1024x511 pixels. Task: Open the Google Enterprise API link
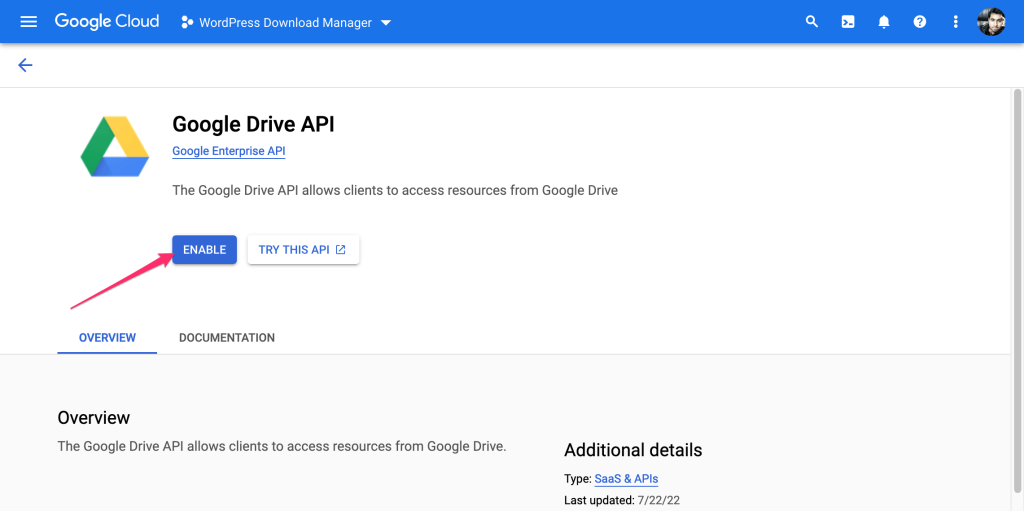coord(229,151)
